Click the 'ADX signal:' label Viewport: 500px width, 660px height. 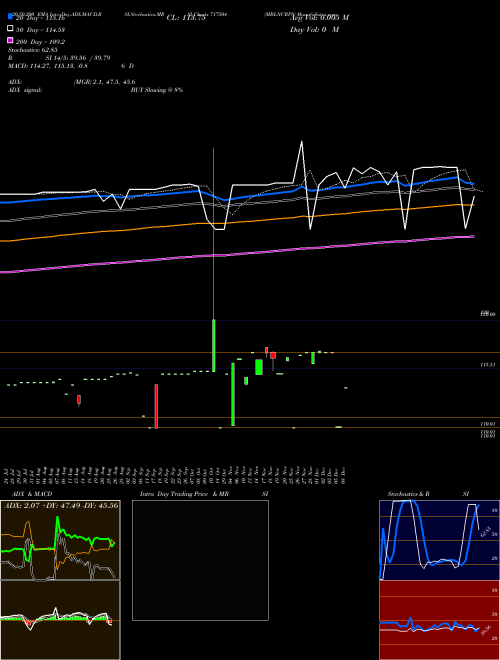[25, 90]
